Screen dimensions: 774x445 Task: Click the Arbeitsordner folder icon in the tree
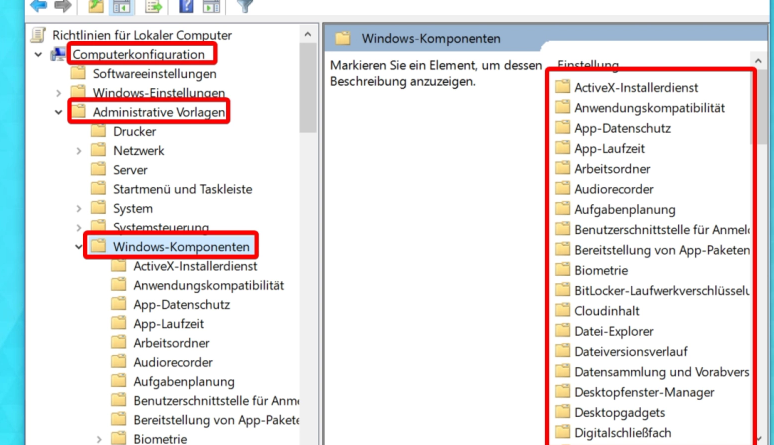tap(118, 343)
